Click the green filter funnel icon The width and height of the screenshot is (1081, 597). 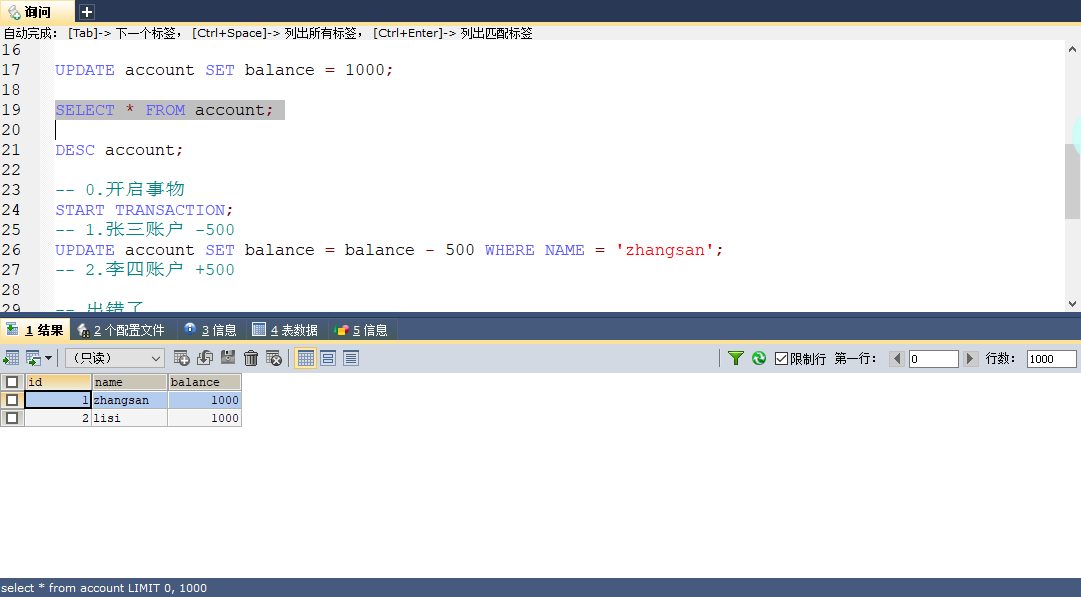(736, 358)
